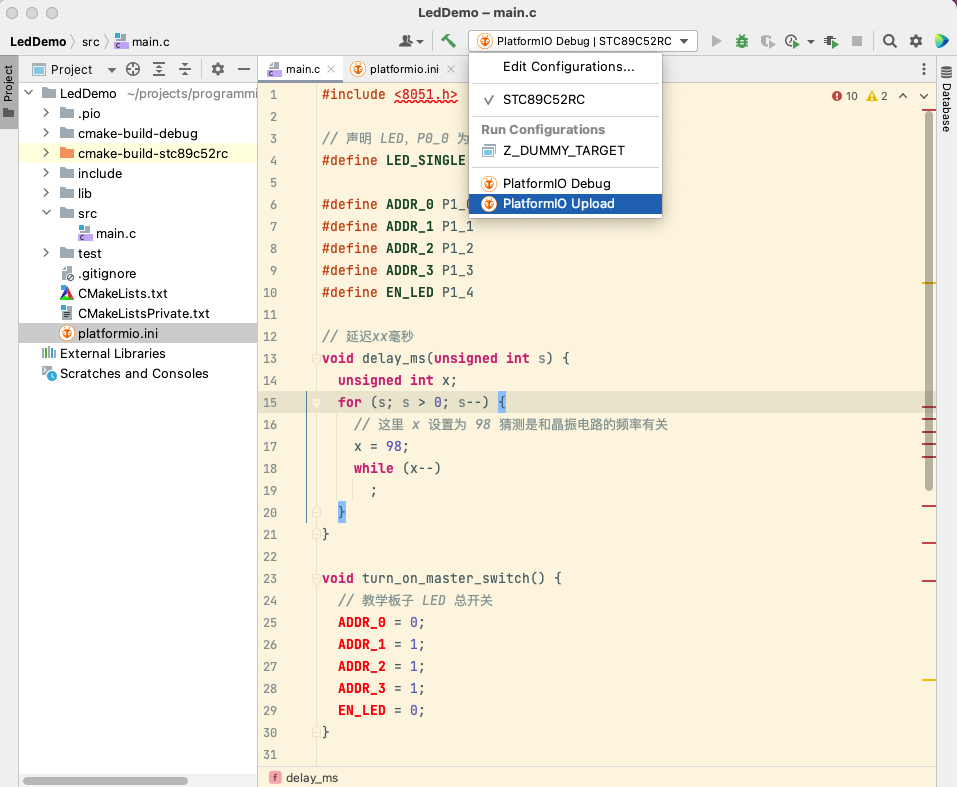The width and height of the screenshot is (957, 787).
Task: Open Project panel gear options
Action: [218, 69]
